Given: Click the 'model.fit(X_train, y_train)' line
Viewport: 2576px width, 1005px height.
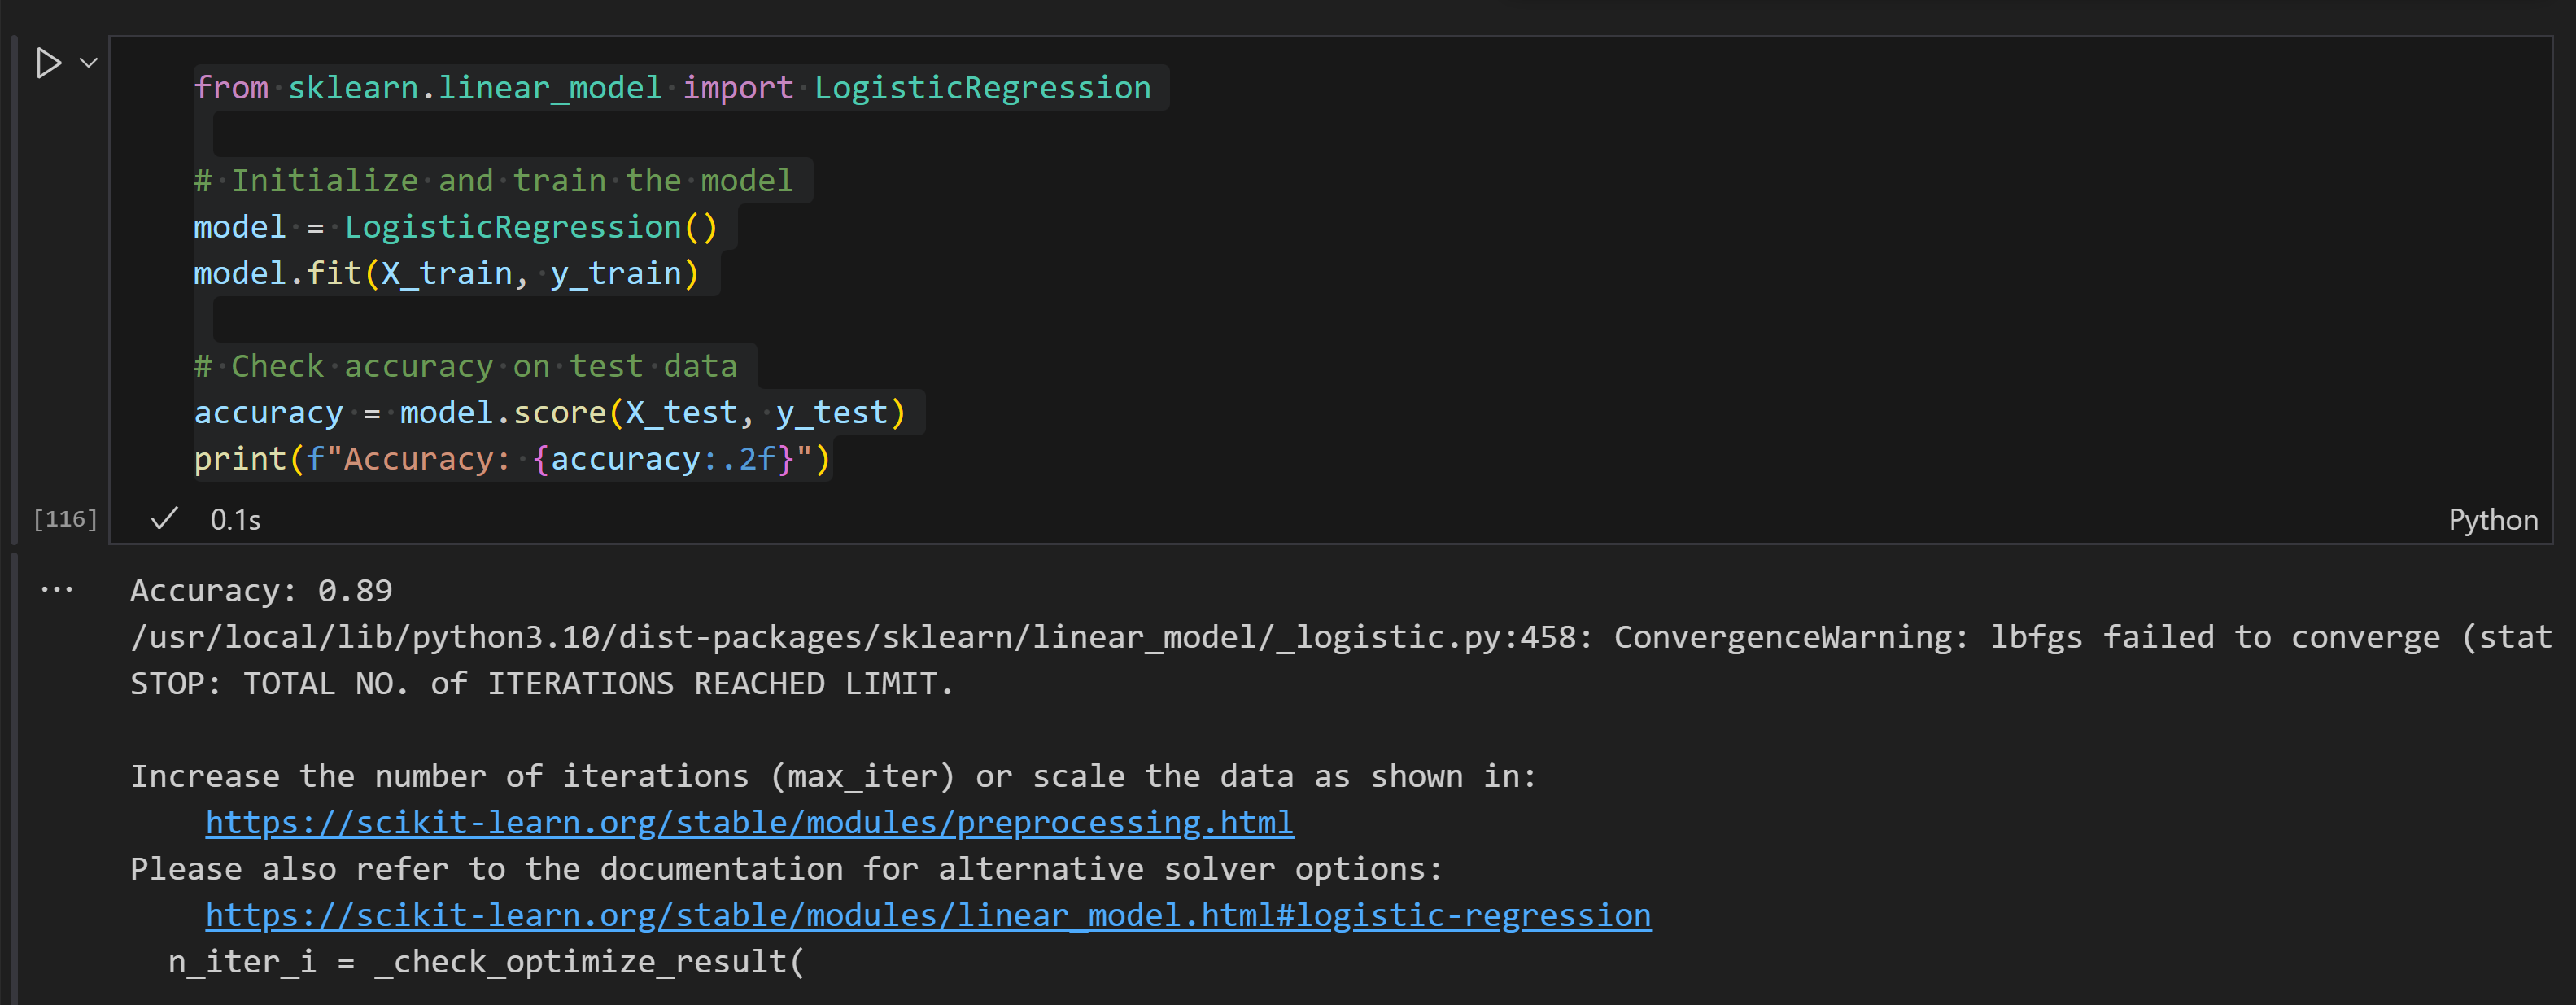Looking at the screenshot, I should pos(446,273).
